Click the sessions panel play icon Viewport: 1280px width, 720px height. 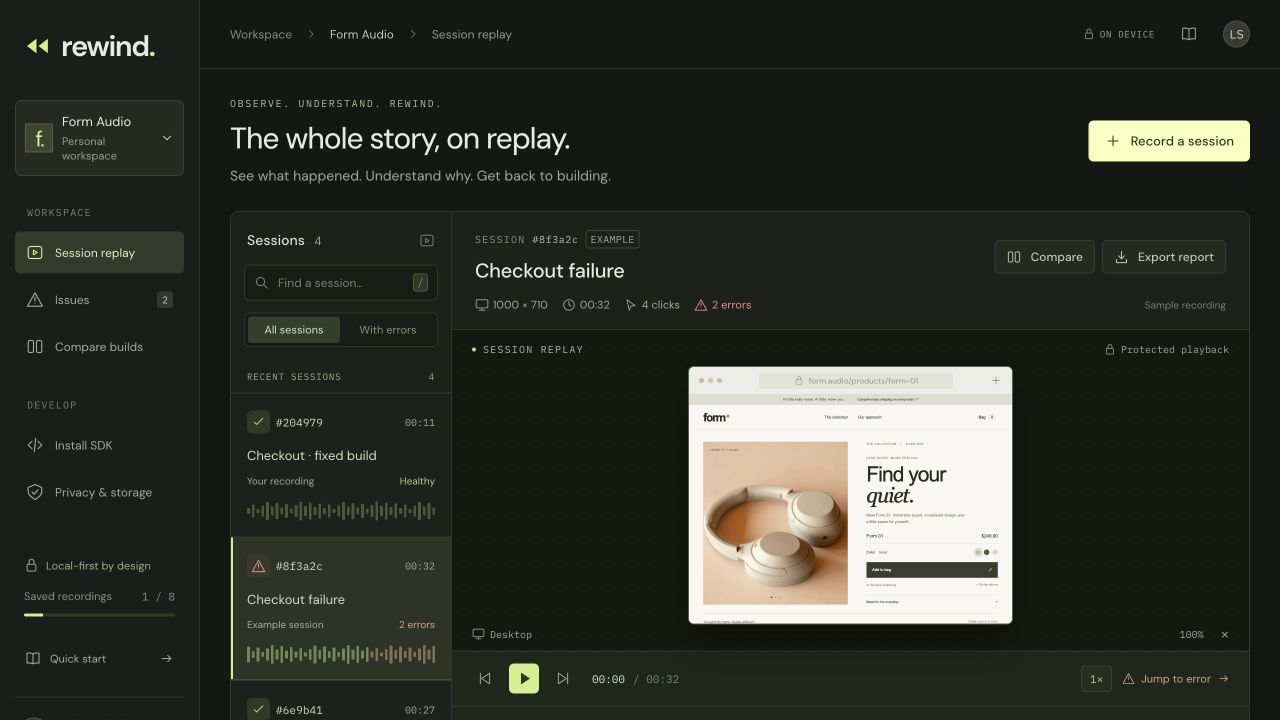(x=427, y=240)
